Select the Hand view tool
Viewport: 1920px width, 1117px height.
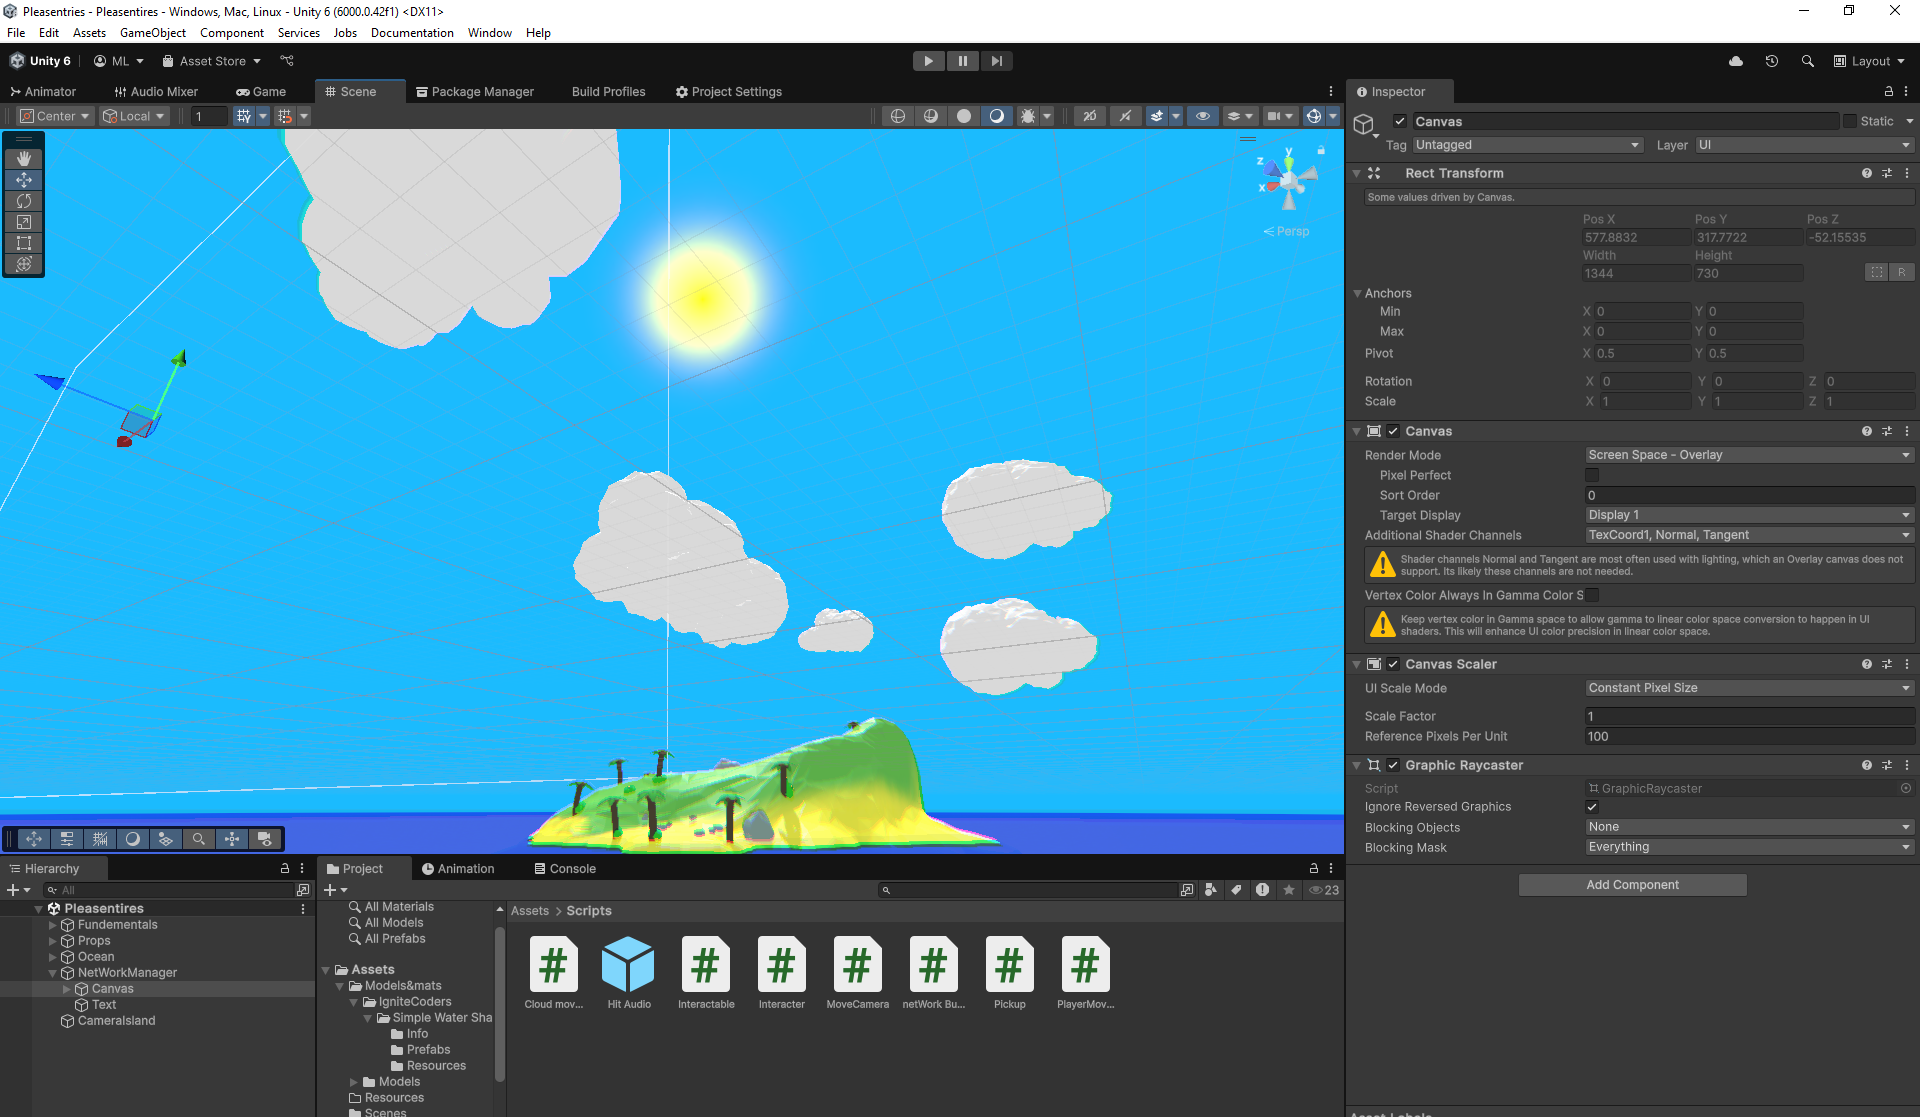click(x=24, y=159)
